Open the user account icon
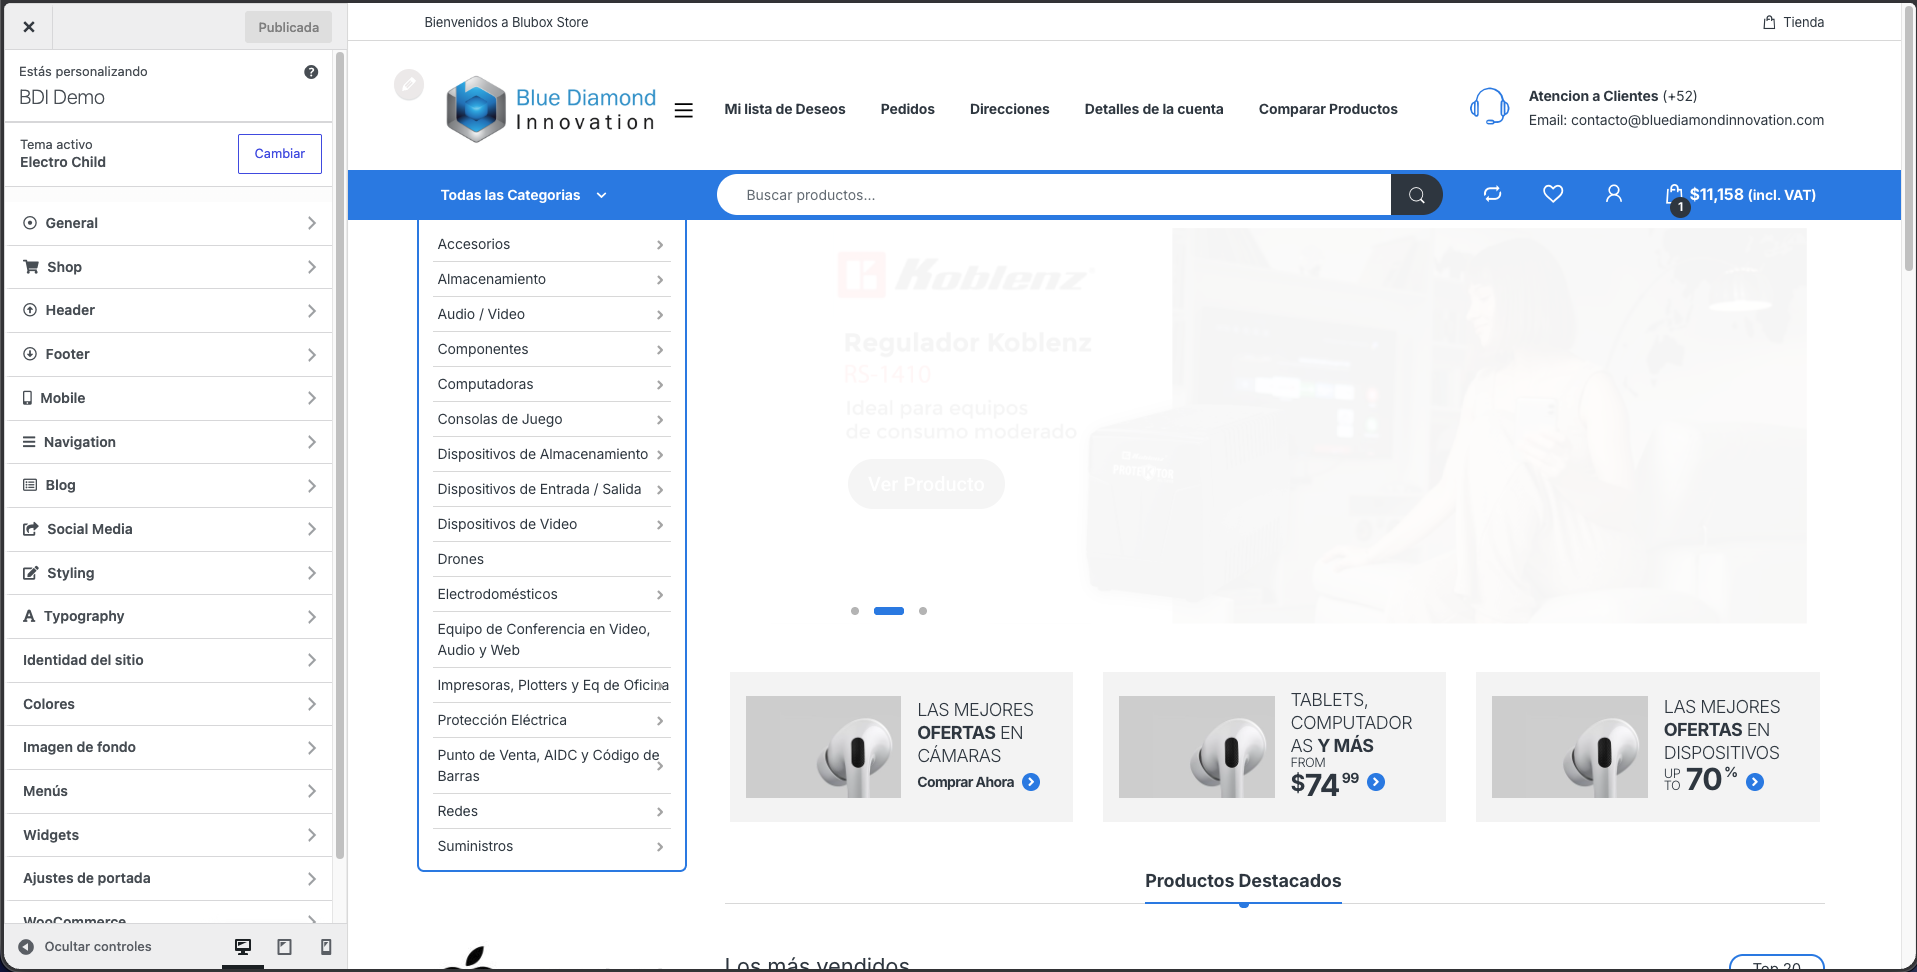The height and width of the screenshot is (972, 1917). point(1613,194)
